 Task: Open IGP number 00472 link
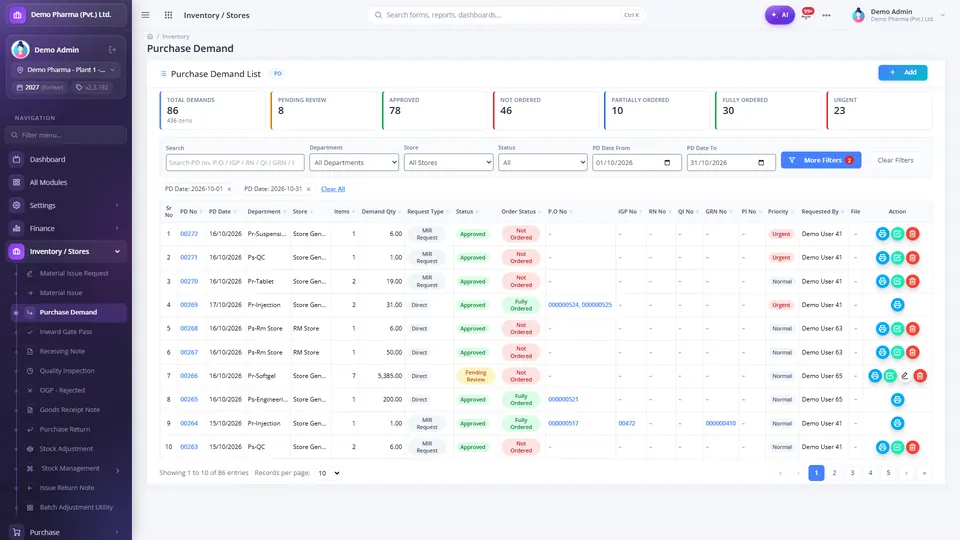pos(626,423)
